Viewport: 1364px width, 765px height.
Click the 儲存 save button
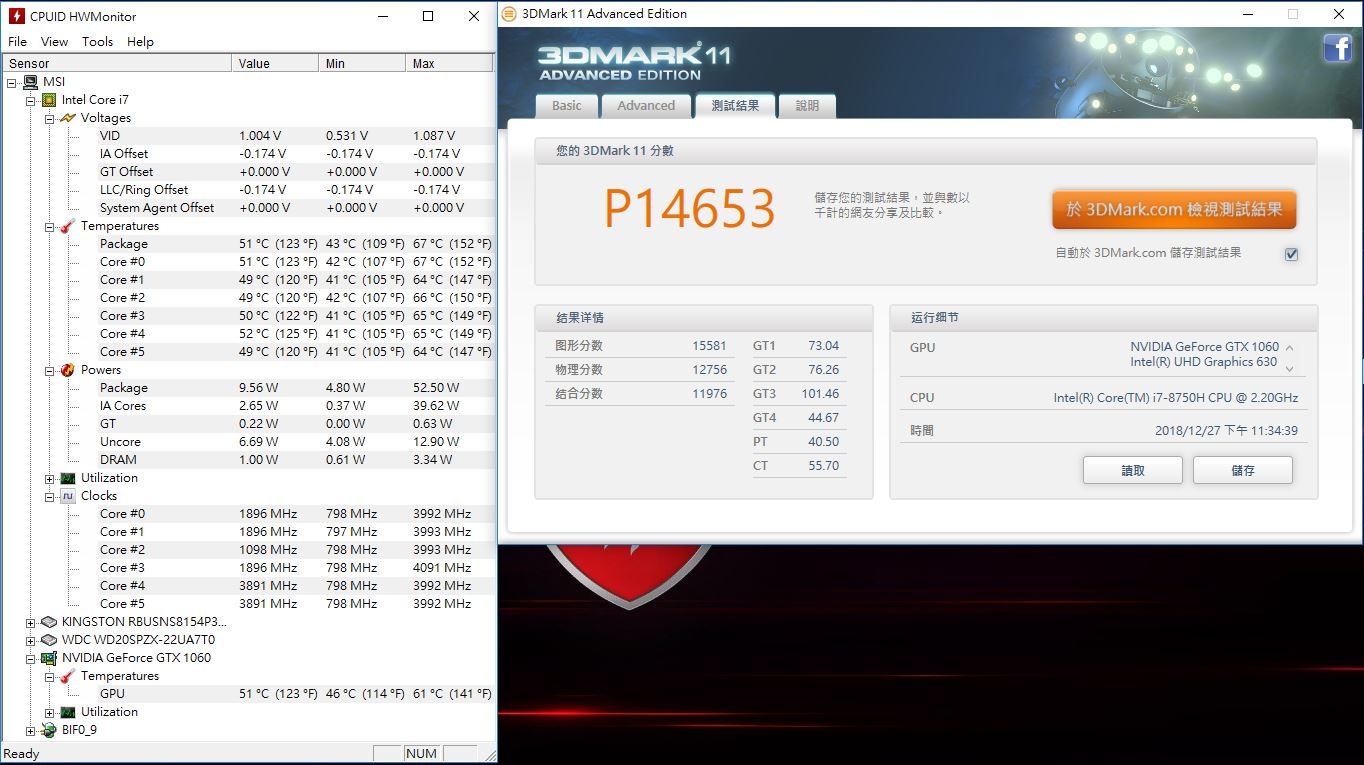(1243, 470)
